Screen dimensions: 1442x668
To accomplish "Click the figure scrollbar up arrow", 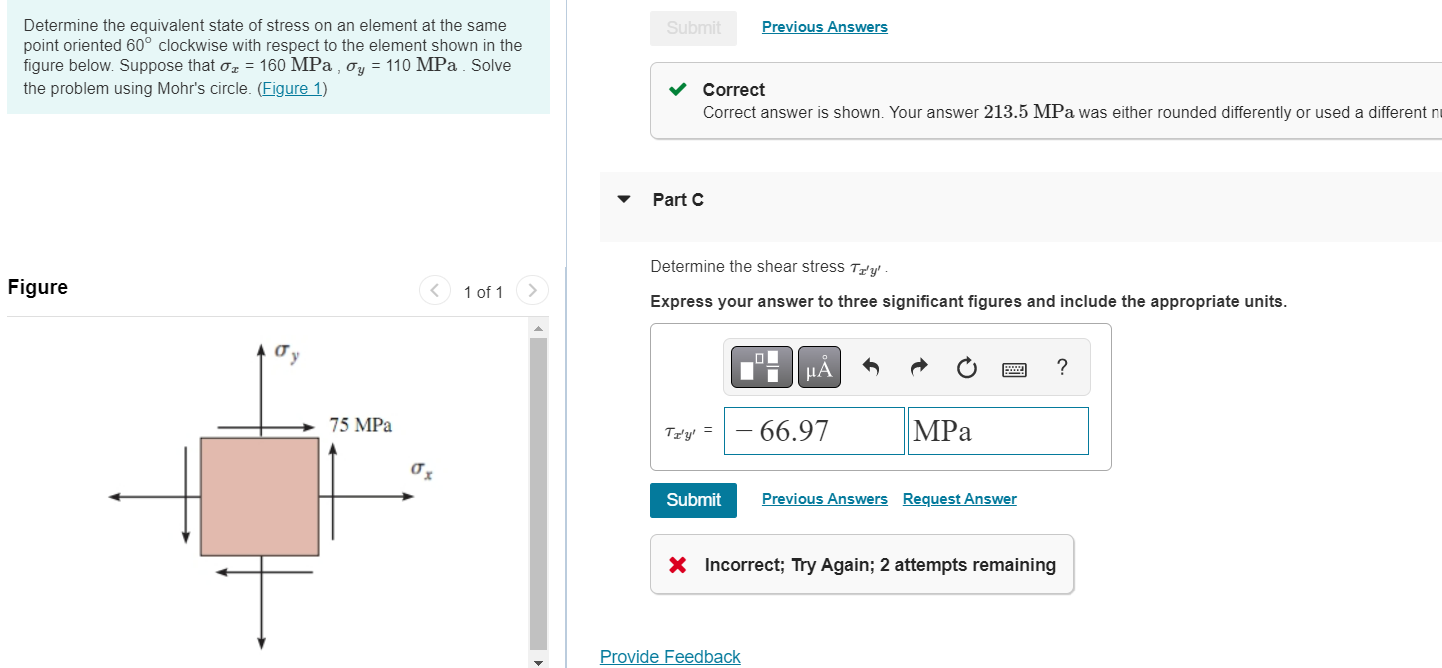I will [x=538, y=329].
